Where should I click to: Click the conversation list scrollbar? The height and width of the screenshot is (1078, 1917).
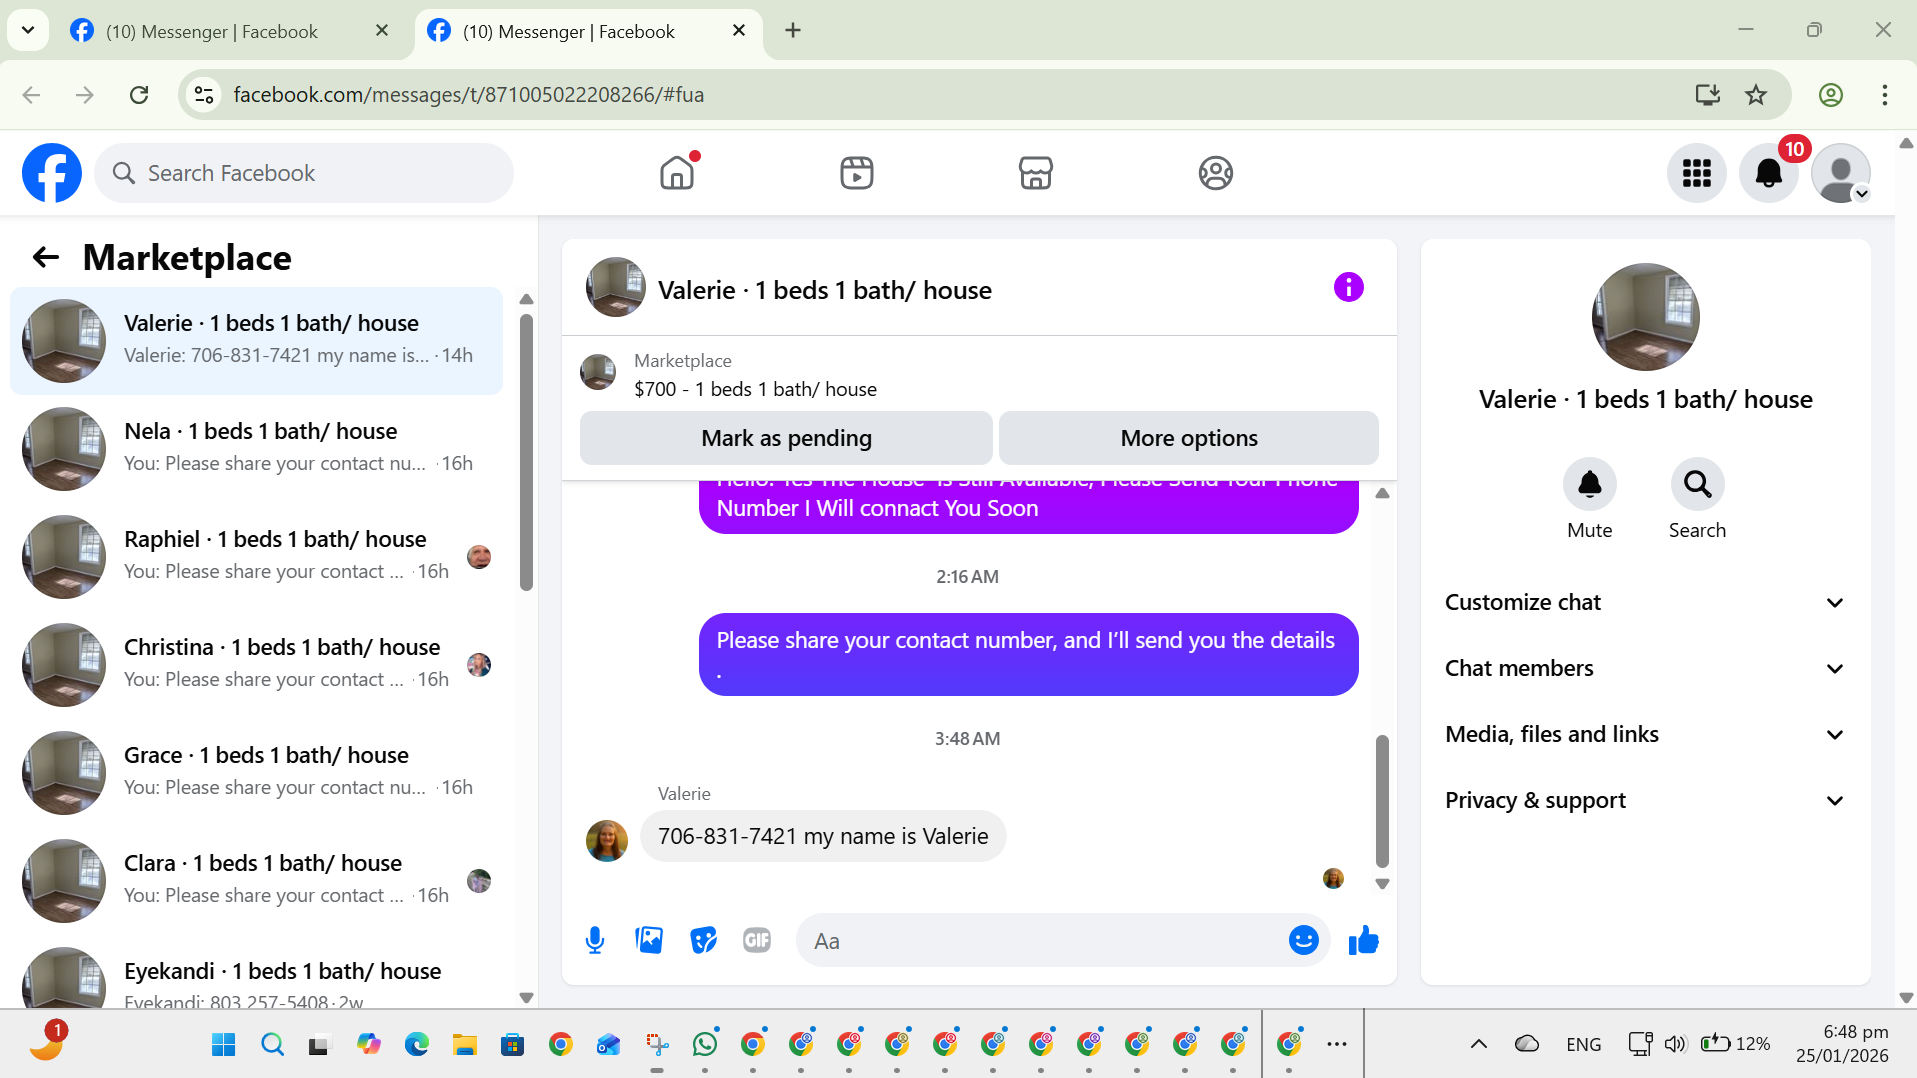pos(526,452)
